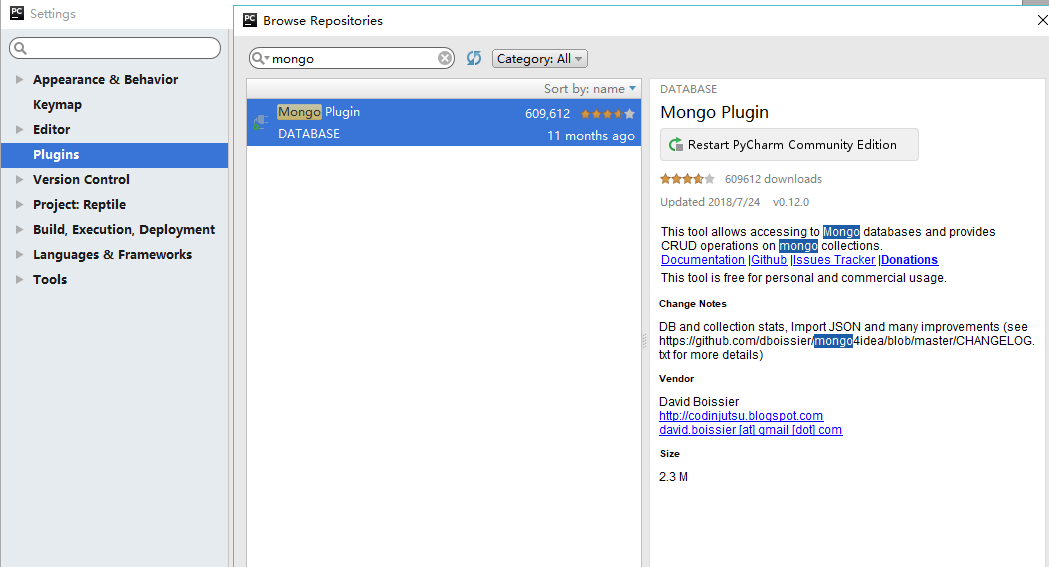Focus the plugin search field with mongo
The image size is (1049, 567).
pyautogui.click(x=352, y=58)
